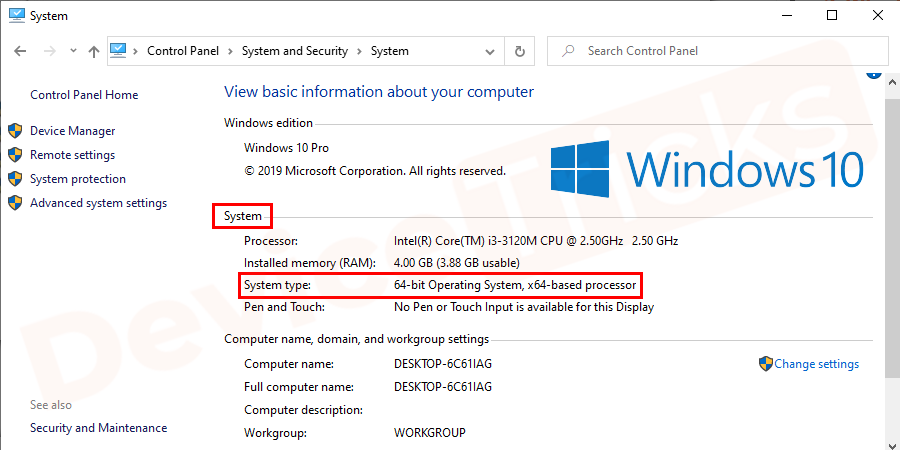The image size is (900, 450).
Task: Select System and Security breadcrumb
Action: click(295, 51)
